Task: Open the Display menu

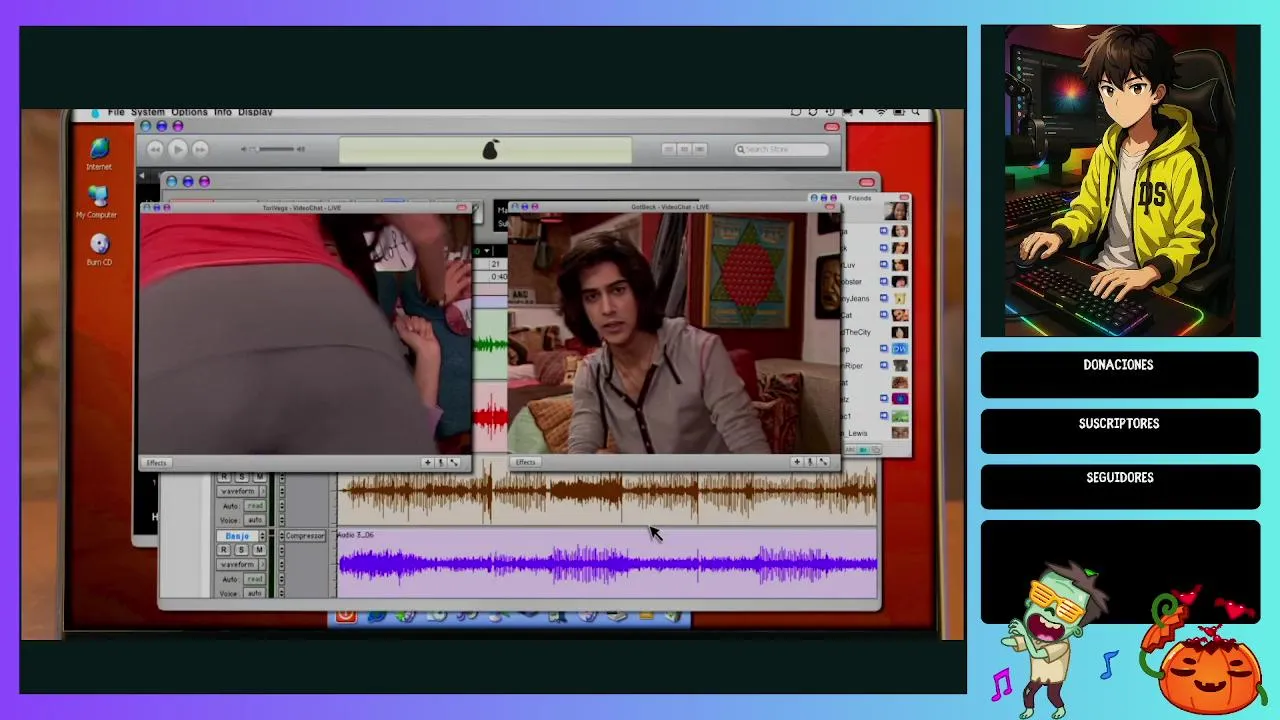Action: (255, 112)
